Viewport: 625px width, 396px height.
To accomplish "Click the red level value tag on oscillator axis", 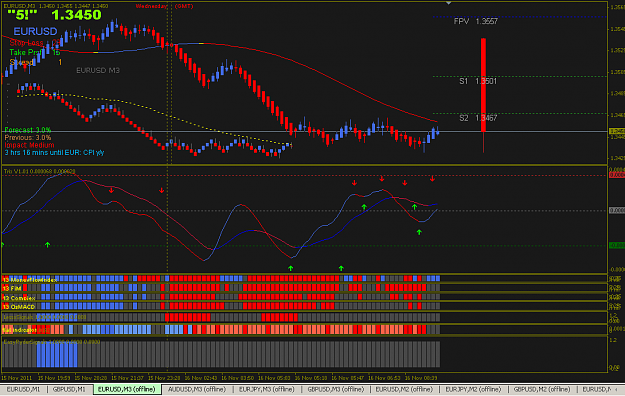I will click(617, 175).
